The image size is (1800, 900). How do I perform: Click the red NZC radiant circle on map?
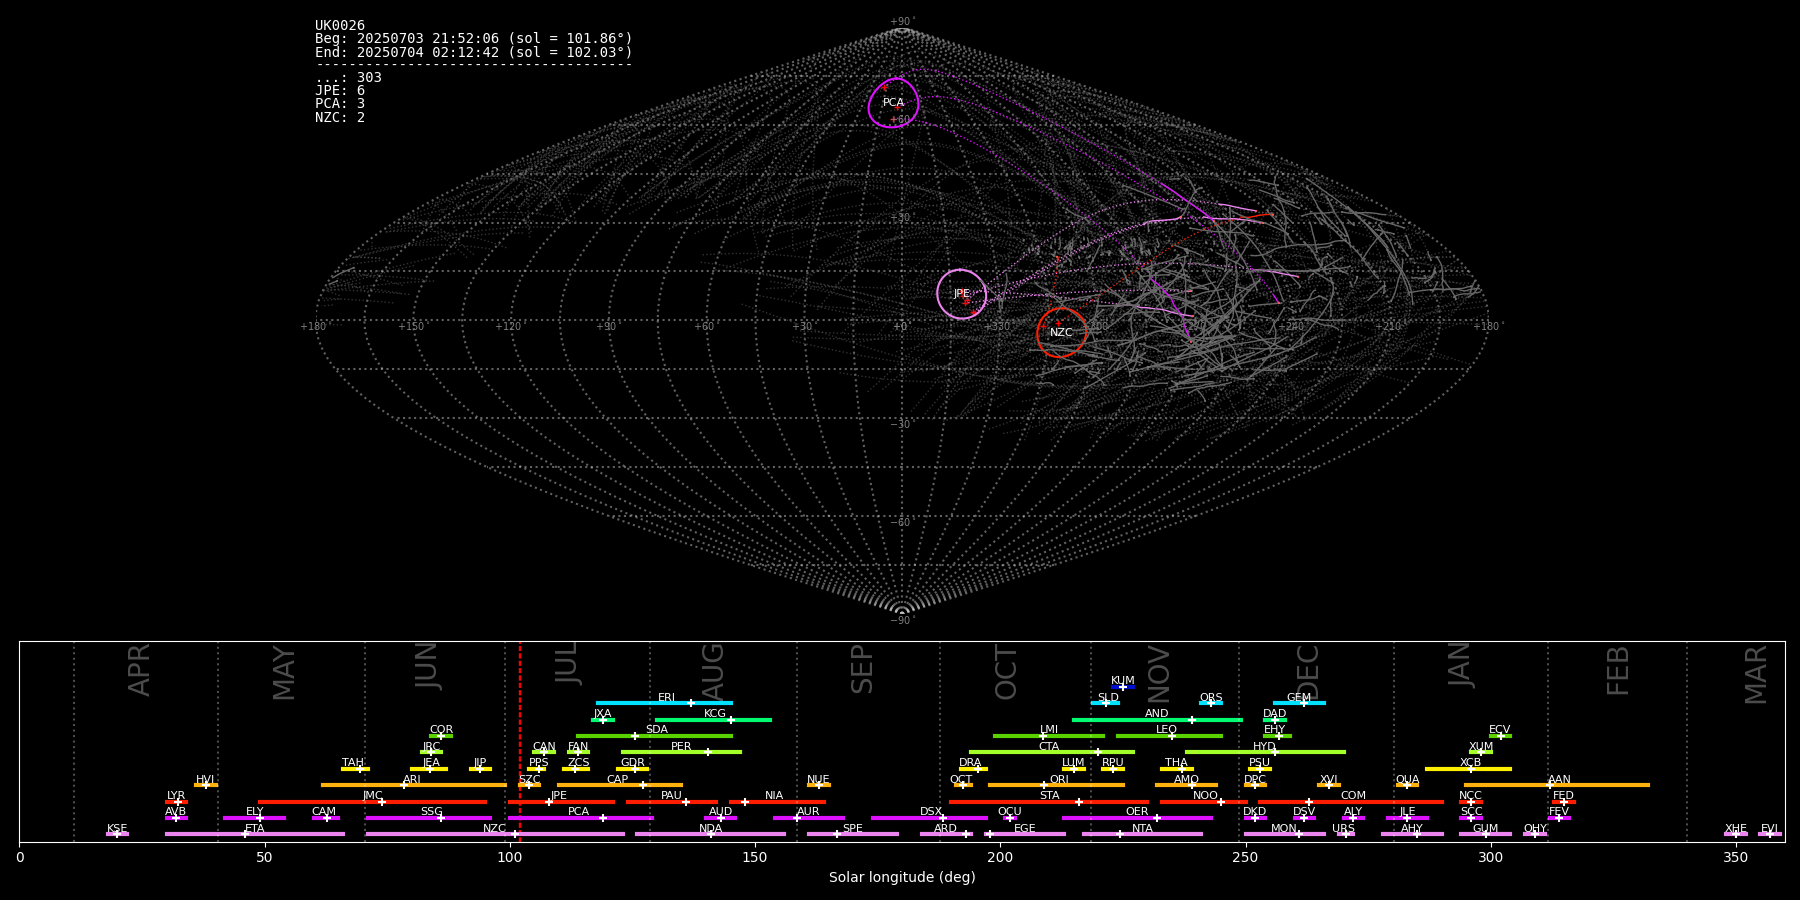(x=1061, y=332)
